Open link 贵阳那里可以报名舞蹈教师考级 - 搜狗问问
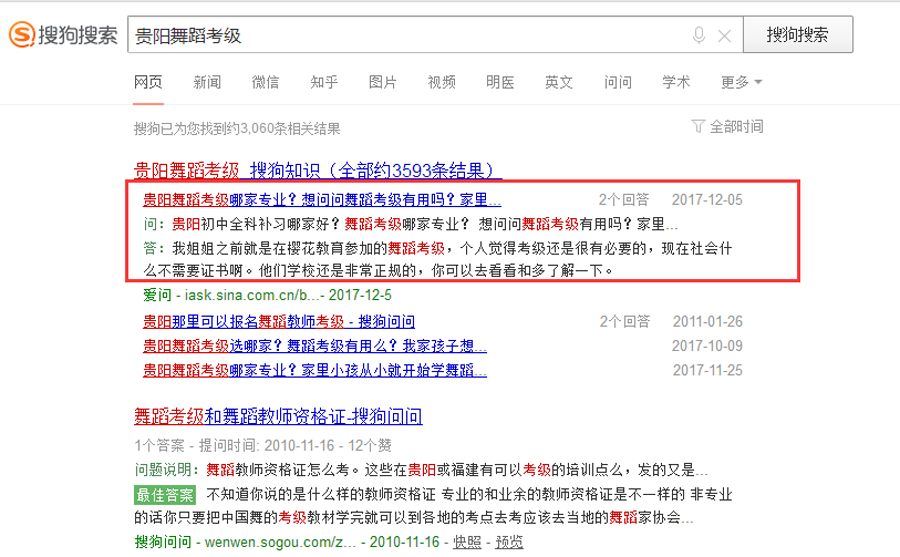The height and width of the screenshot is (557, 900). [x=279, y=322]
